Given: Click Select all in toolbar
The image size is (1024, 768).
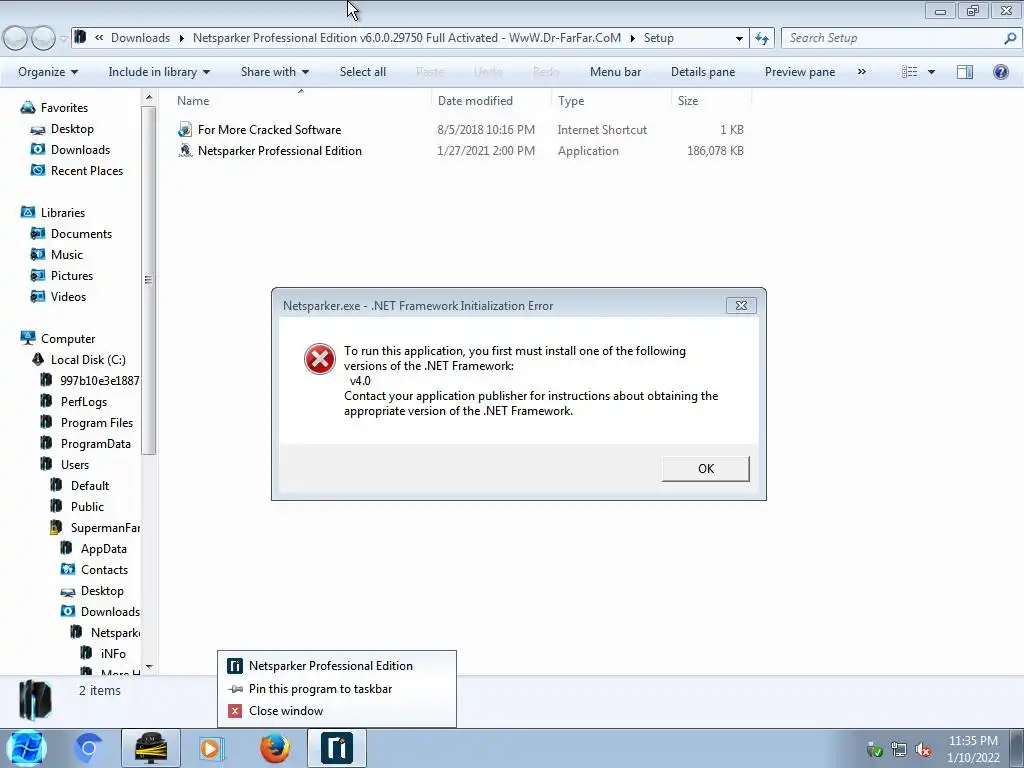Looking at the screenshot, I should [x=362, y=72].
